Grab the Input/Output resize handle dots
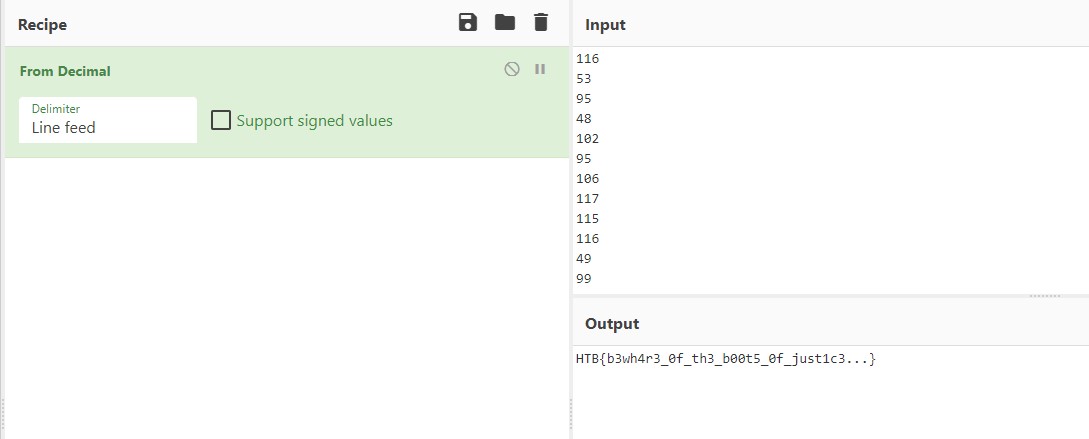1089x439 pixels. pyautogui.click(x=1044, y=296)
